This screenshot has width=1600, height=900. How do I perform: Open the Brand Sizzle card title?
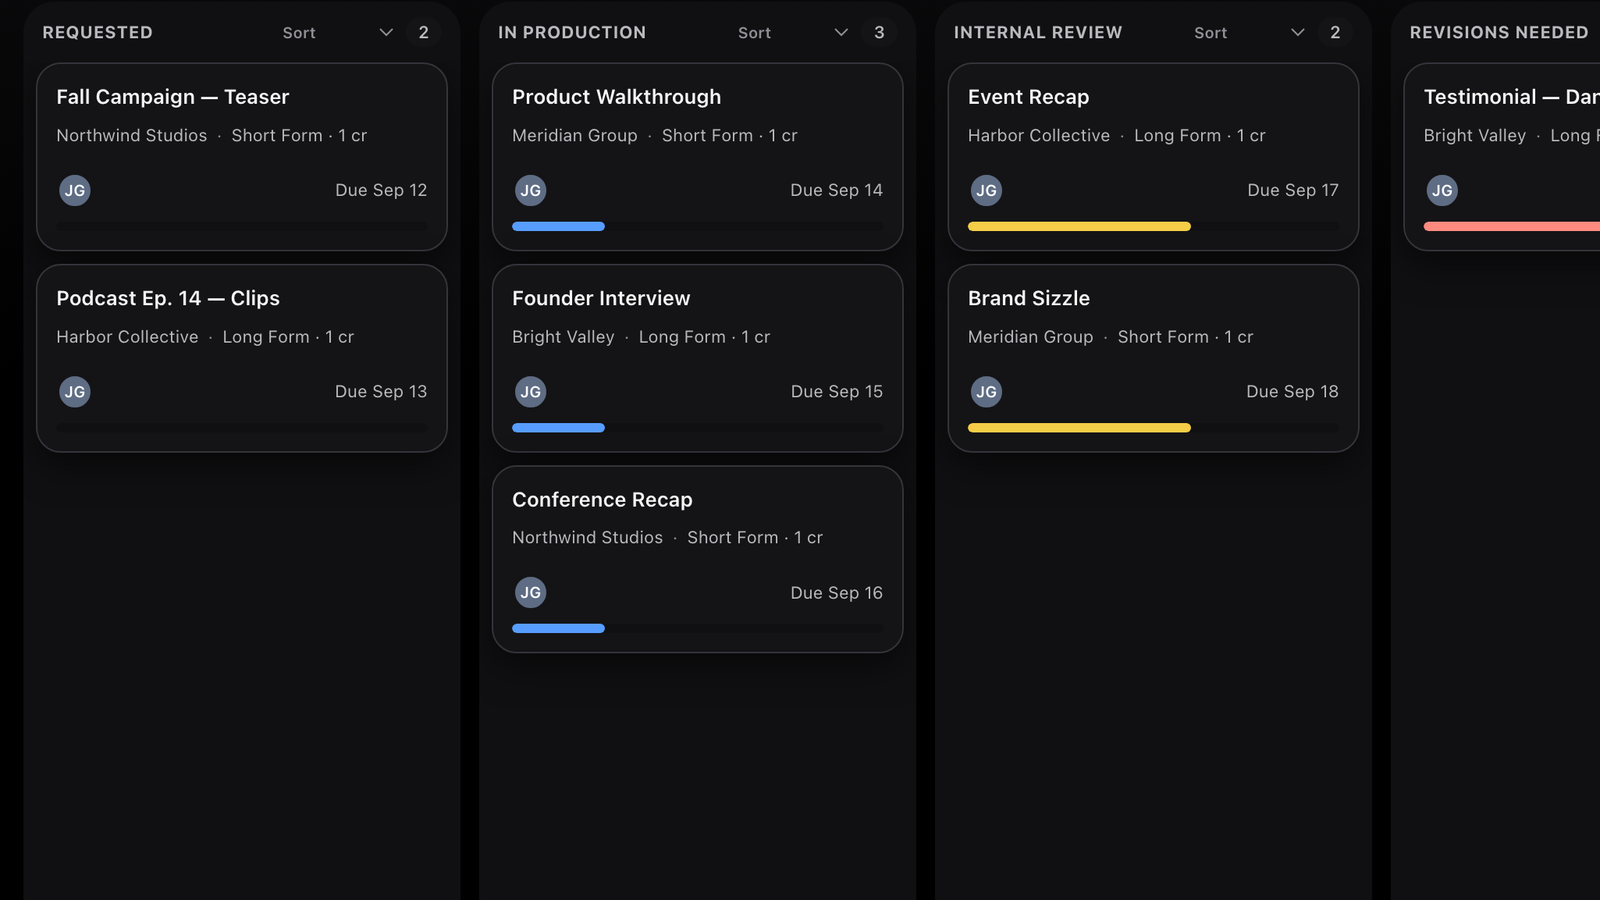click(x=1029, y=298)
